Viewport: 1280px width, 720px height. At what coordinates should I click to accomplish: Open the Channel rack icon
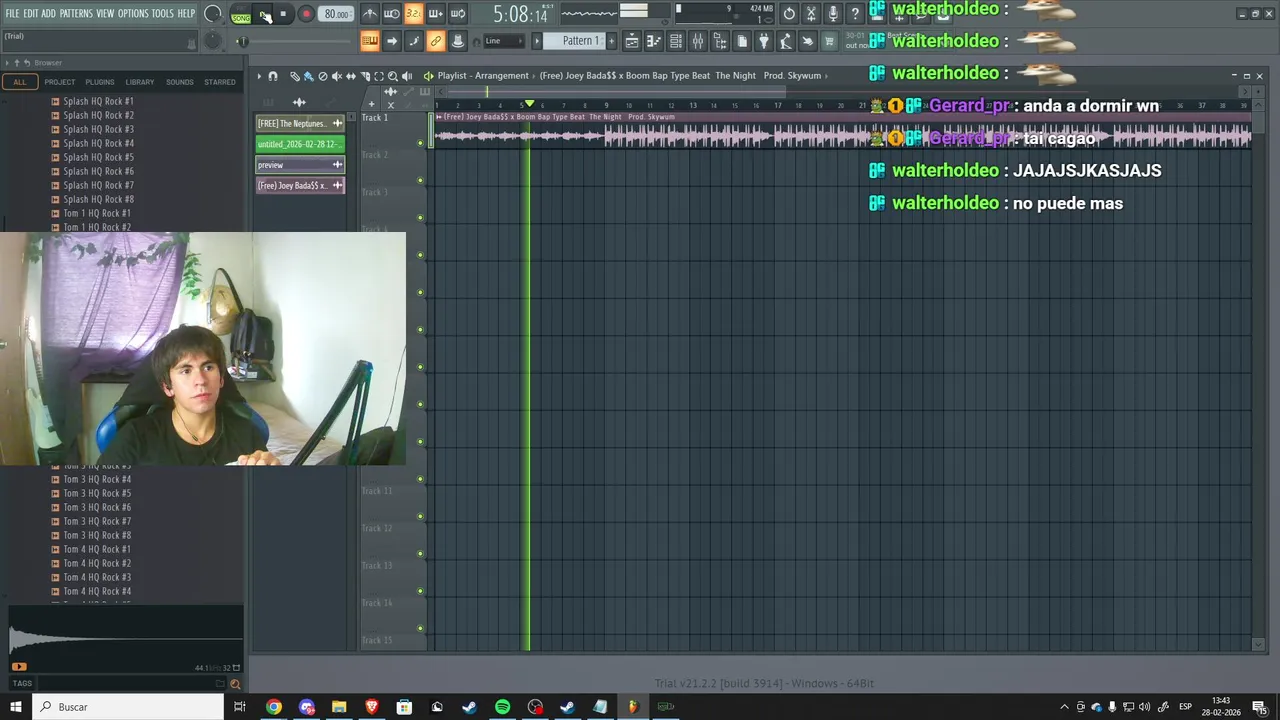pyautogui.click(x=676, y=41)
